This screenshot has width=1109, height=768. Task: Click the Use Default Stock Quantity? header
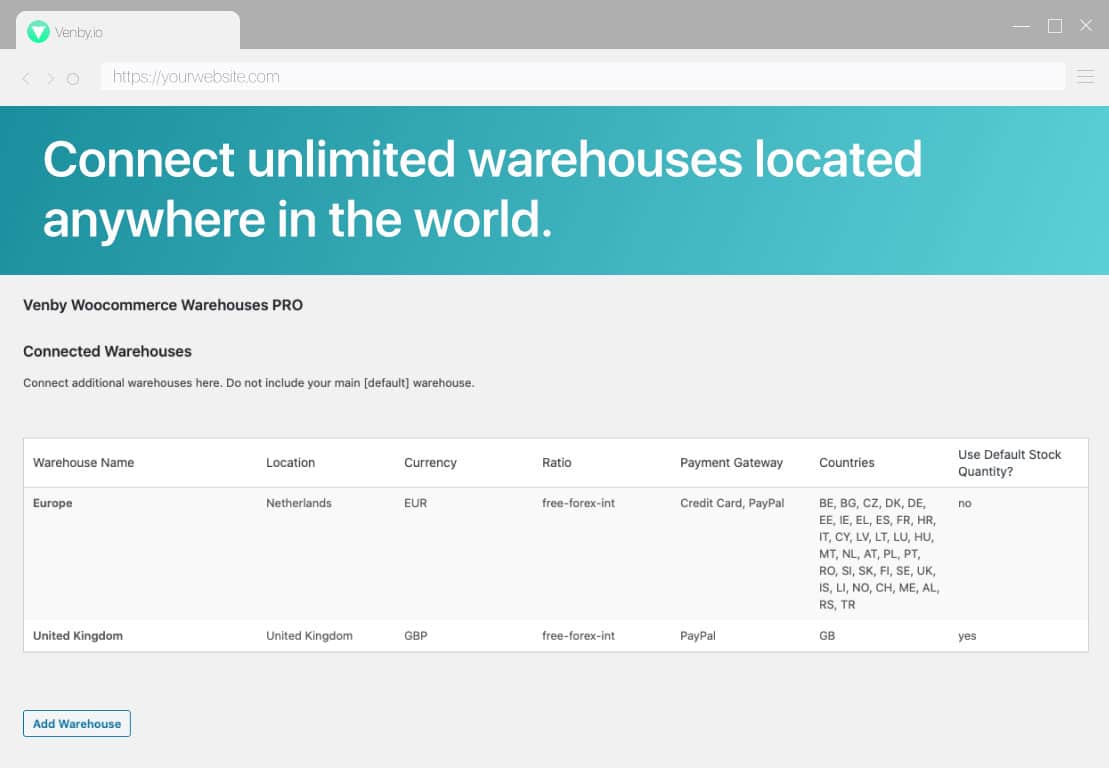tap(1009, 462)
